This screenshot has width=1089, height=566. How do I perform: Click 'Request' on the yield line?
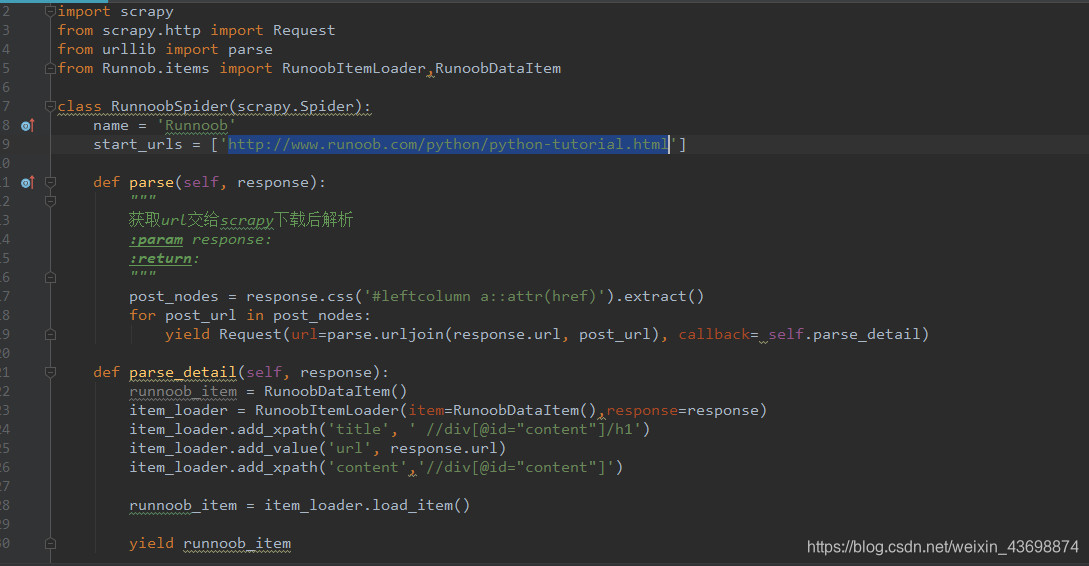point(250,334)
